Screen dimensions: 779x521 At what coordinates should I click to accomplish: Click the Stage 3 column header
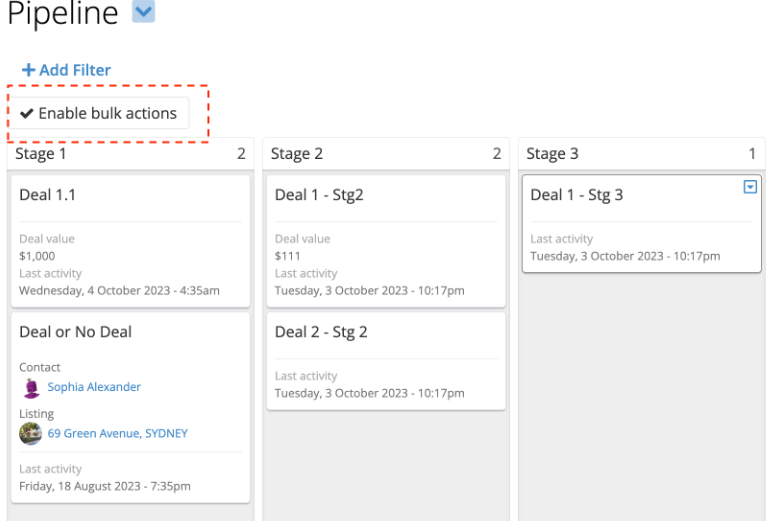point(552,154)
